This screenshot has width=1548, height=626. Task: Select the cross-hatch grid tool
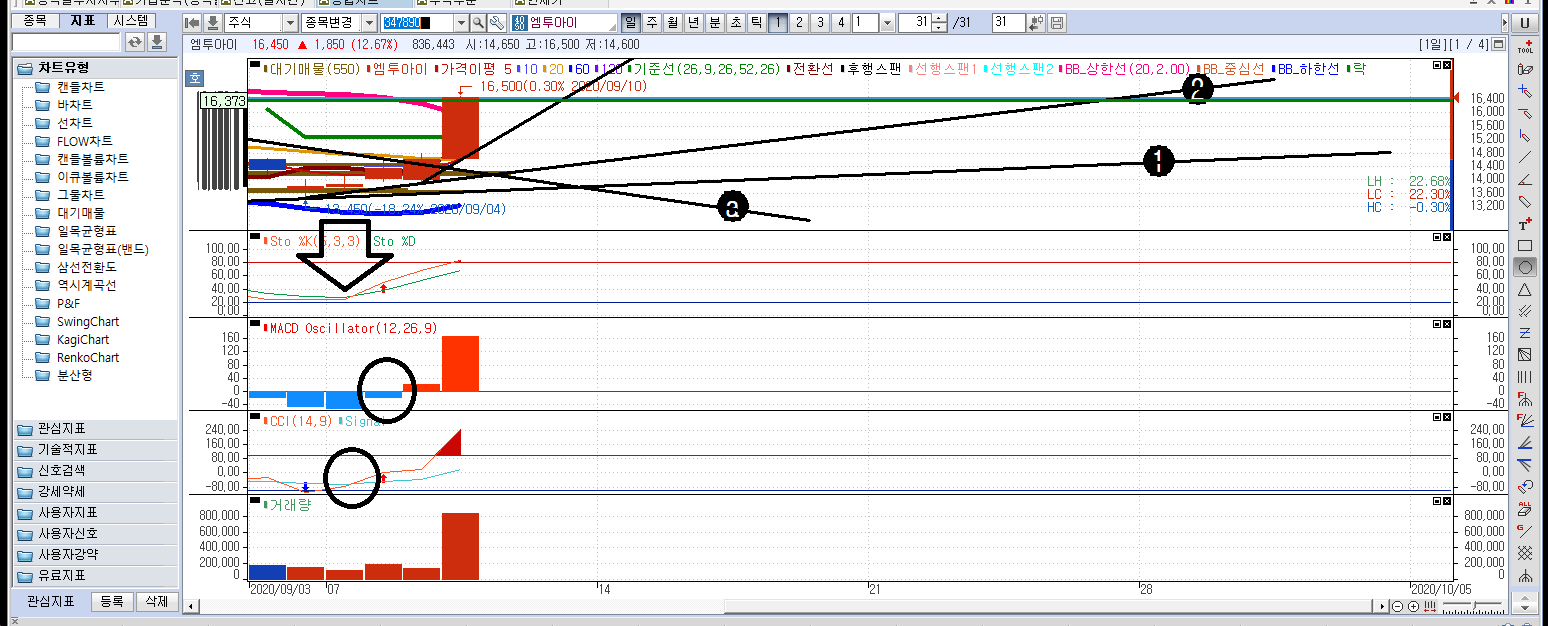coord(1525,553)
